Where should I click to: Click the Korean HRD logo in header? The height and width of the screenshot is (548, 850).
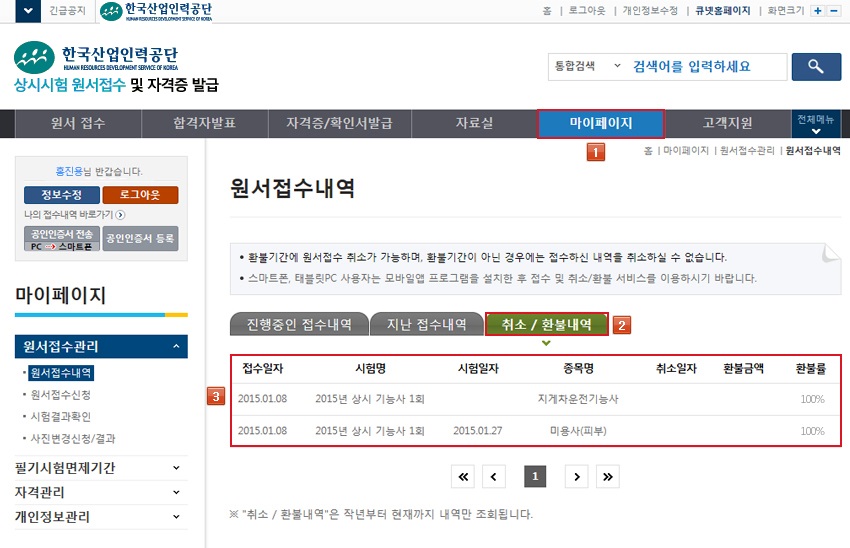pos(97,58)
